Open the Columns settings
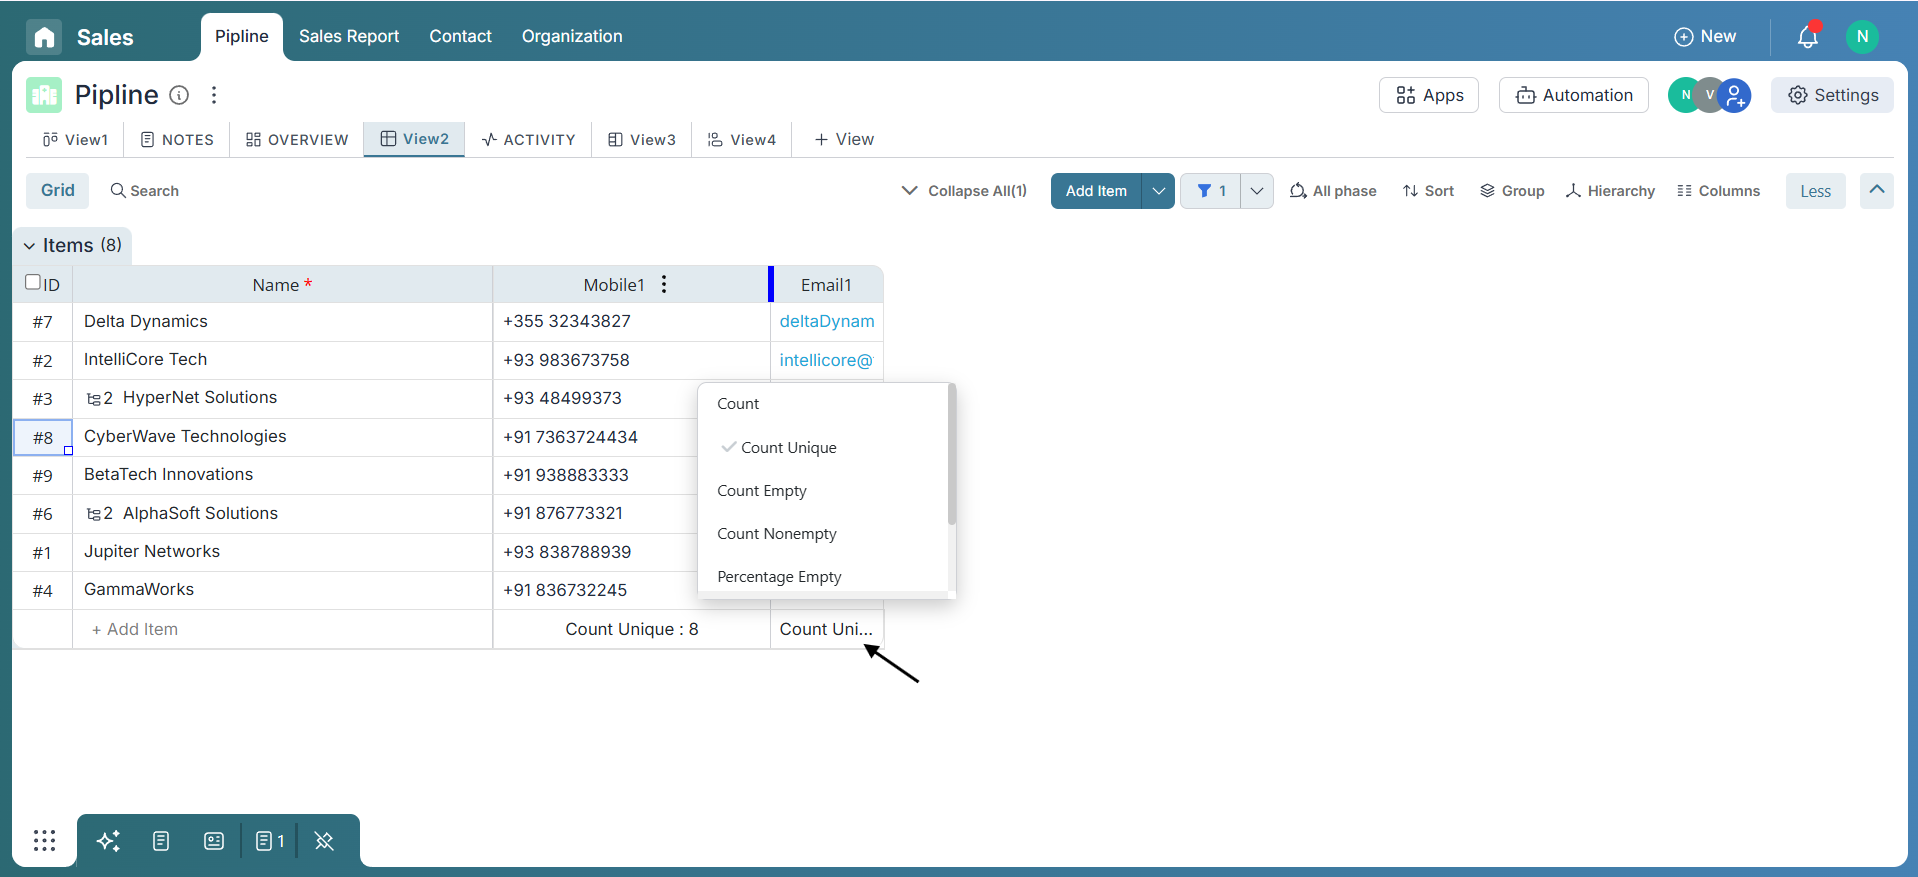 pos(1718,191)
